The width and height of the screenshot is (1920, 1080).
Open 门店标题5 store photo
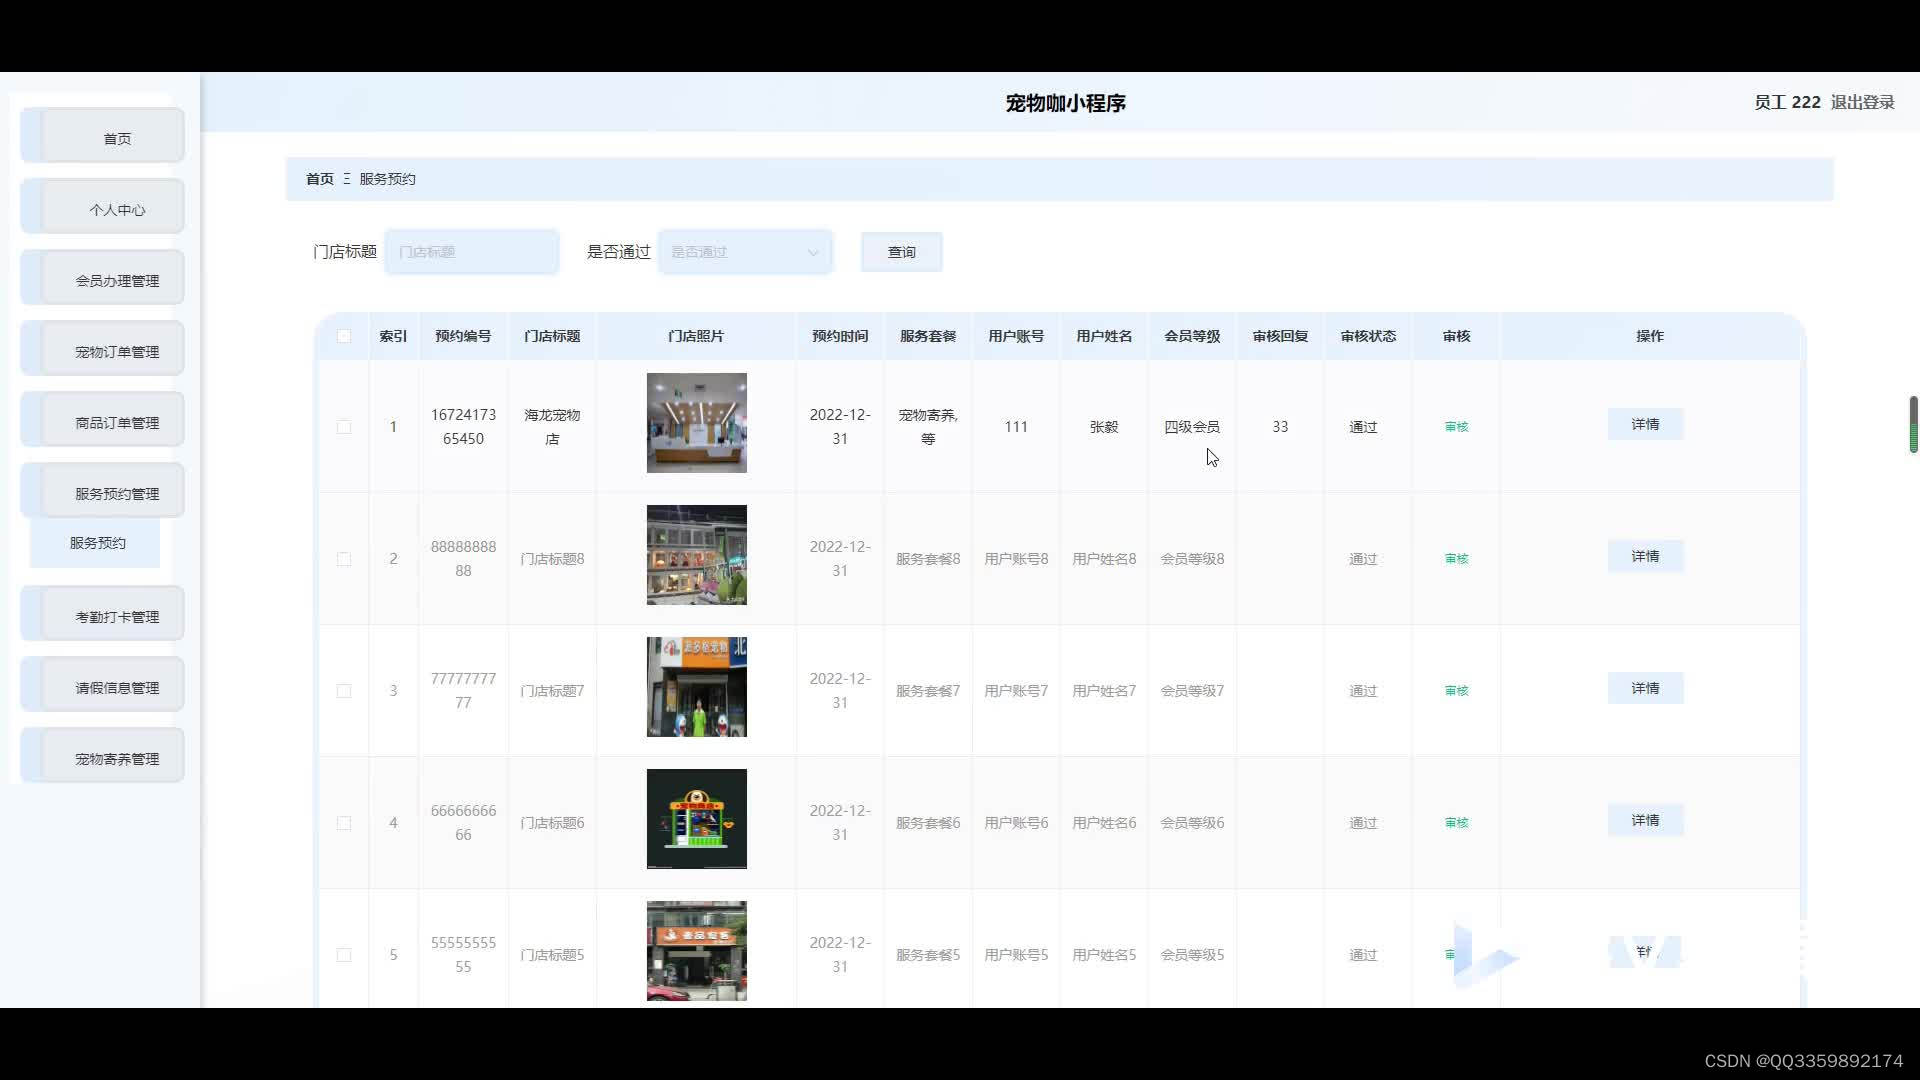(x=696, y=951)
